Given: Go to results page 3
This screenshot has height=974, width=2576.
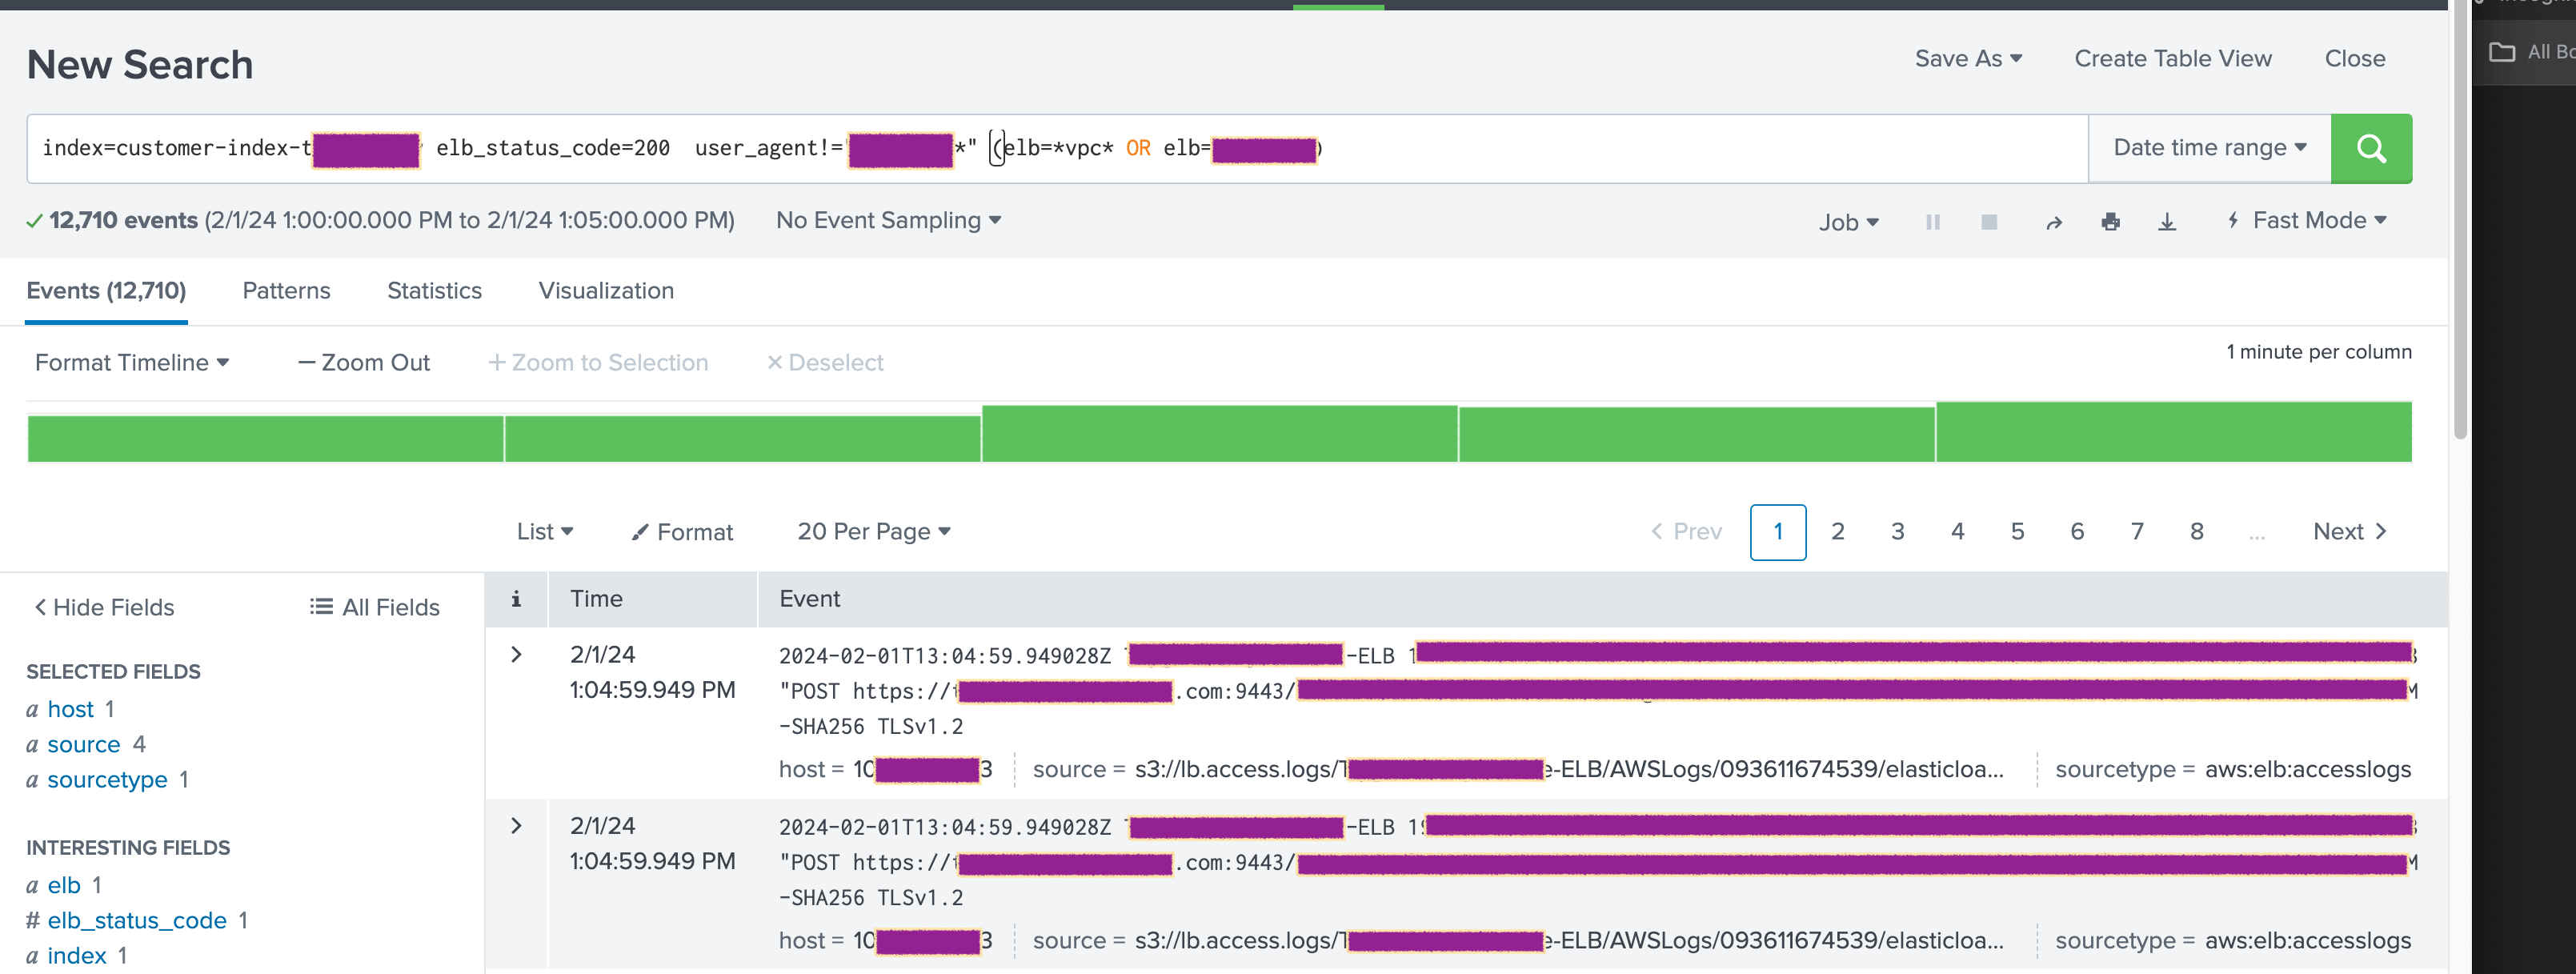Looking at the screenshot, I should click(x=1897, y=532).
